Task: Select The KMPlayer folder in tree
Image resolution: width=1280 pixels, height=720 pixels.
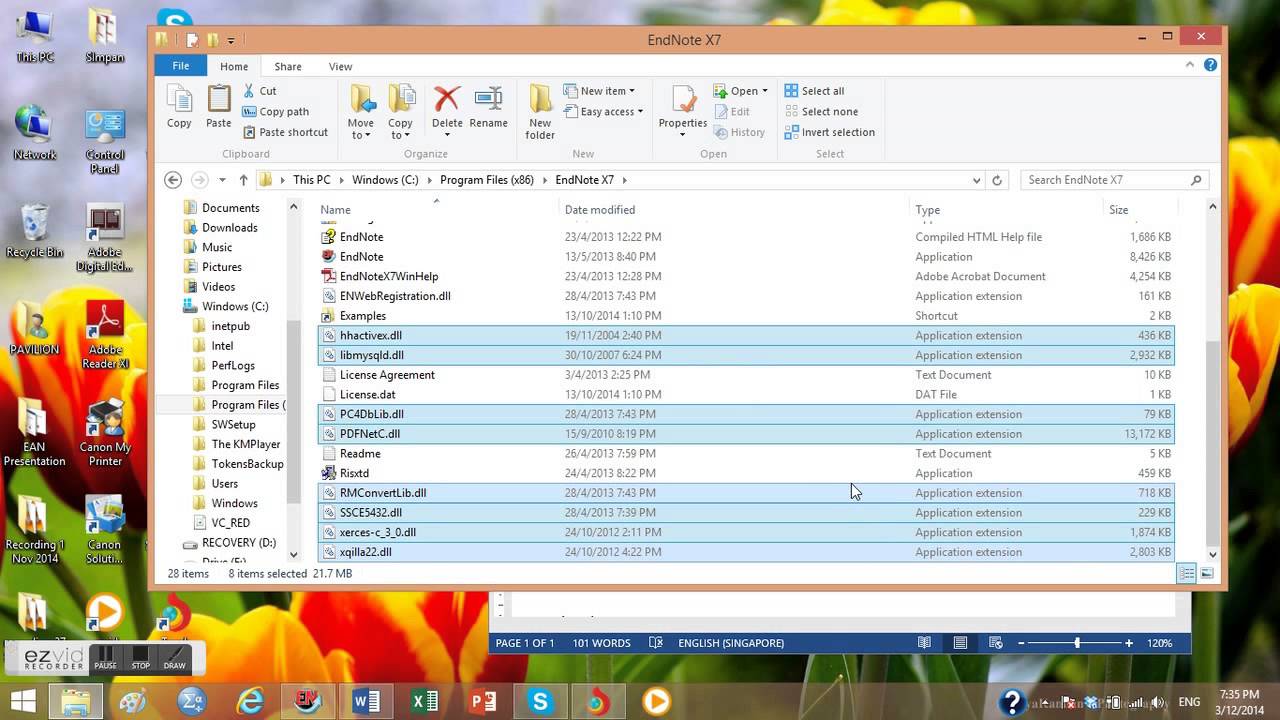Action: tap(245, 444)
